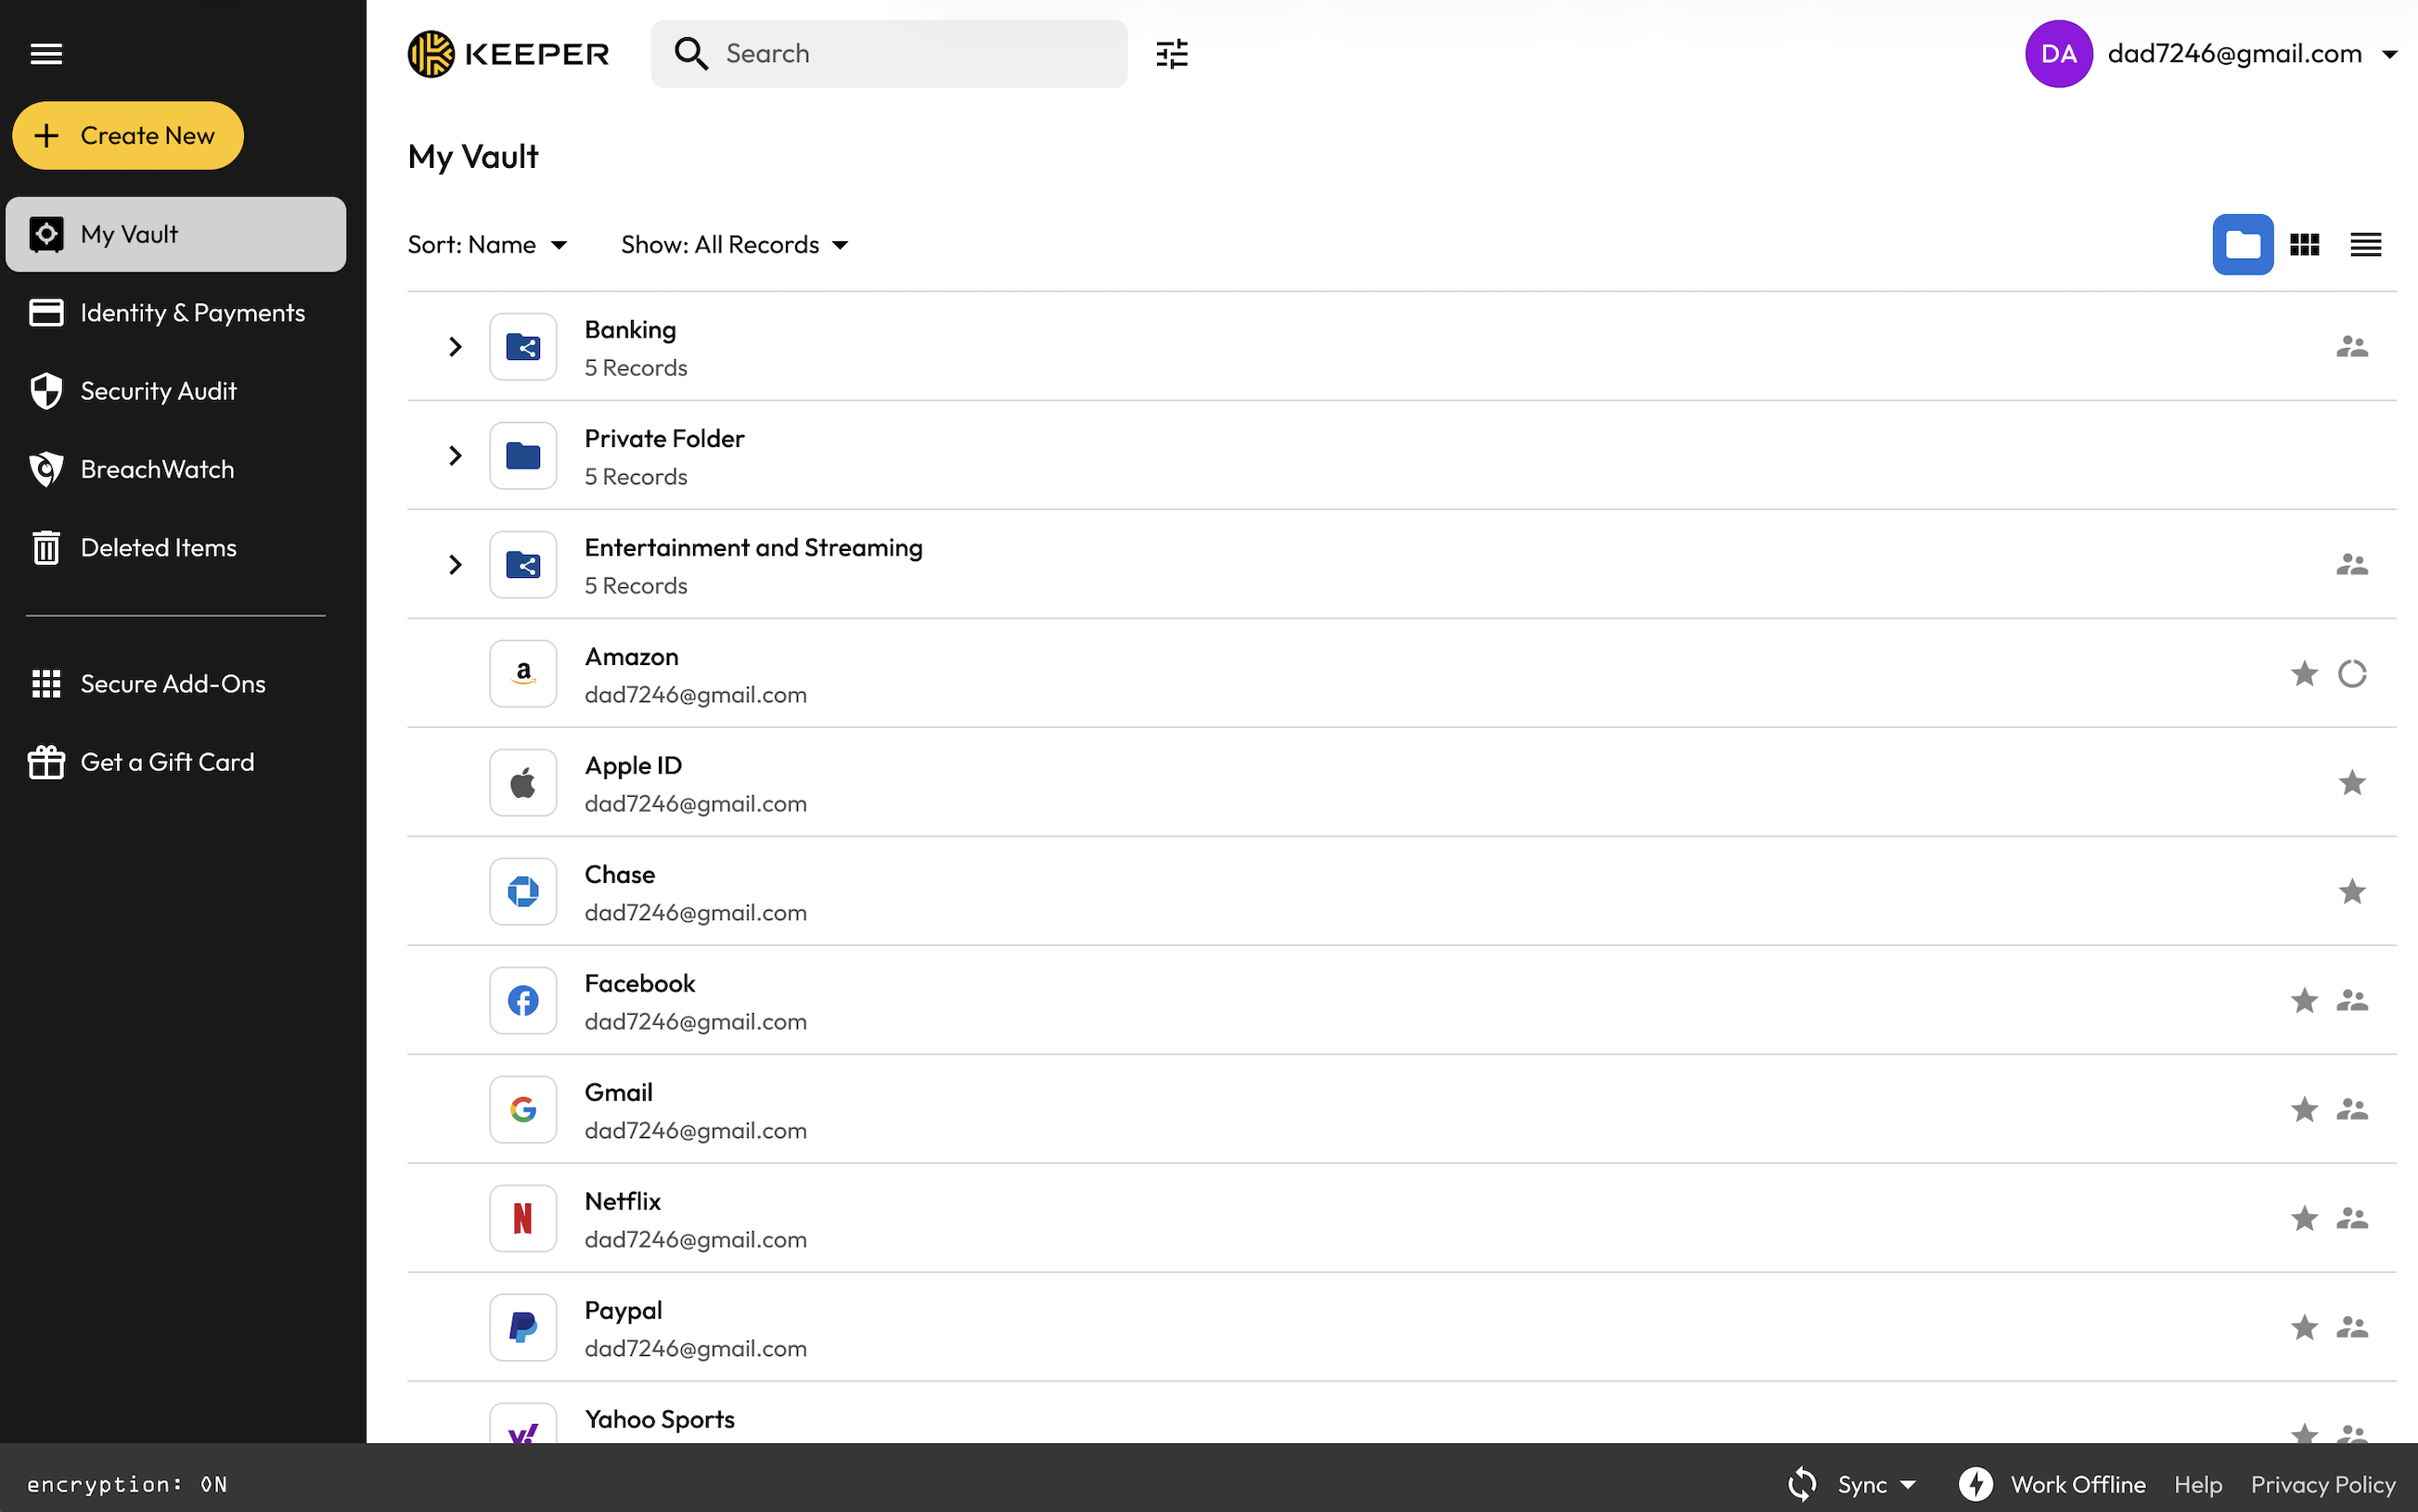Click the Sync icon in footer

(1802, 1484)
